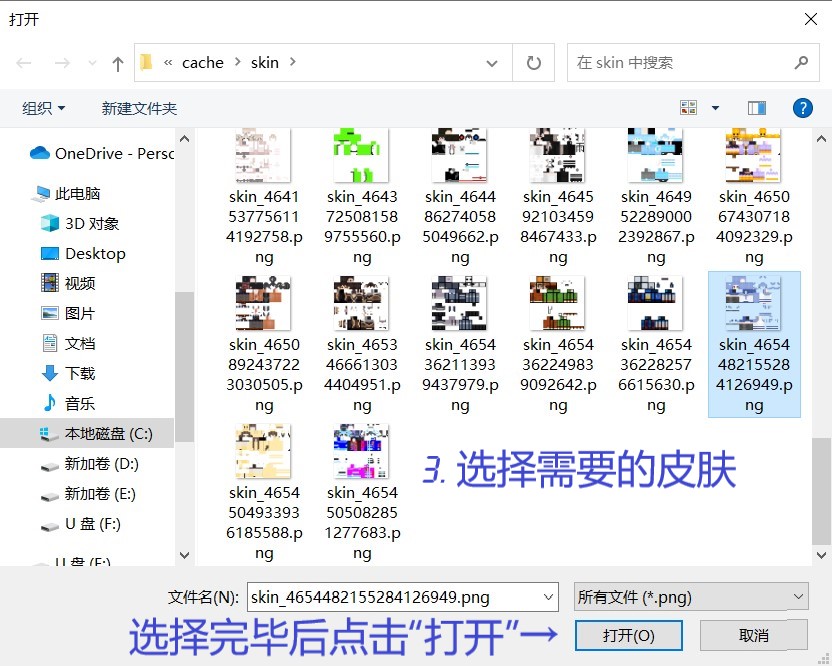This screenshot has width=832, height=666.
Task: Change view layout icon
Action: pyautogui.click(x=688, y=108)
